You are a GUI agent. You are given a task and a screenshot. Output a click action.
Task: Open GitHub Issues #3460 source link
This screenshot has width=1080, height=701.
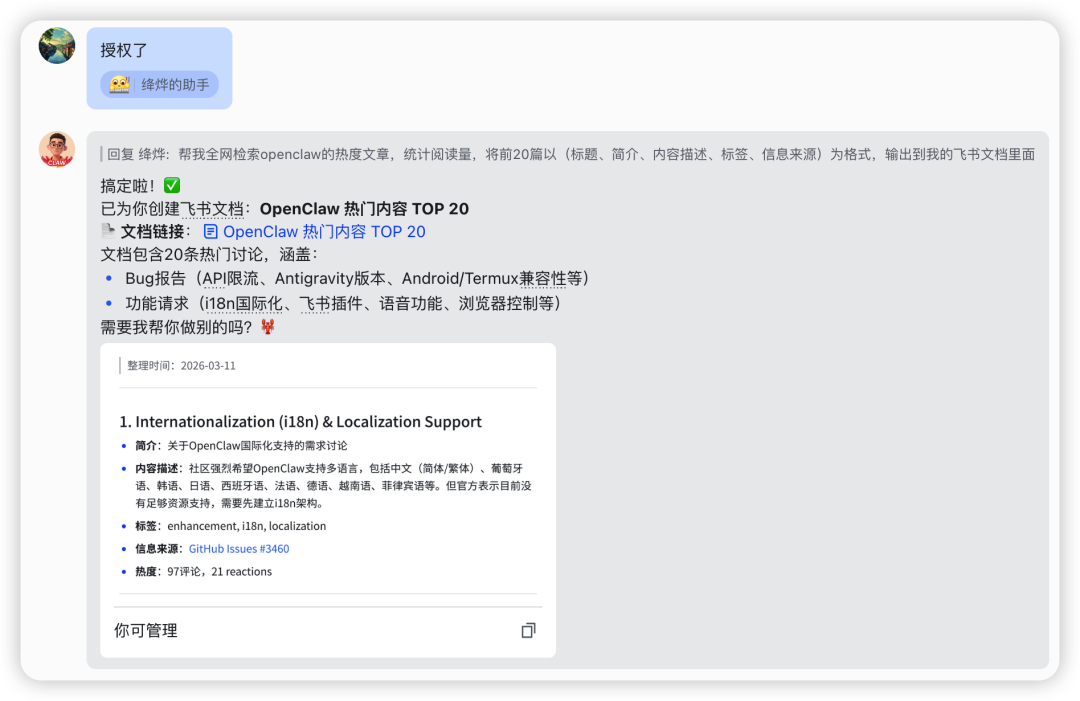239,549
